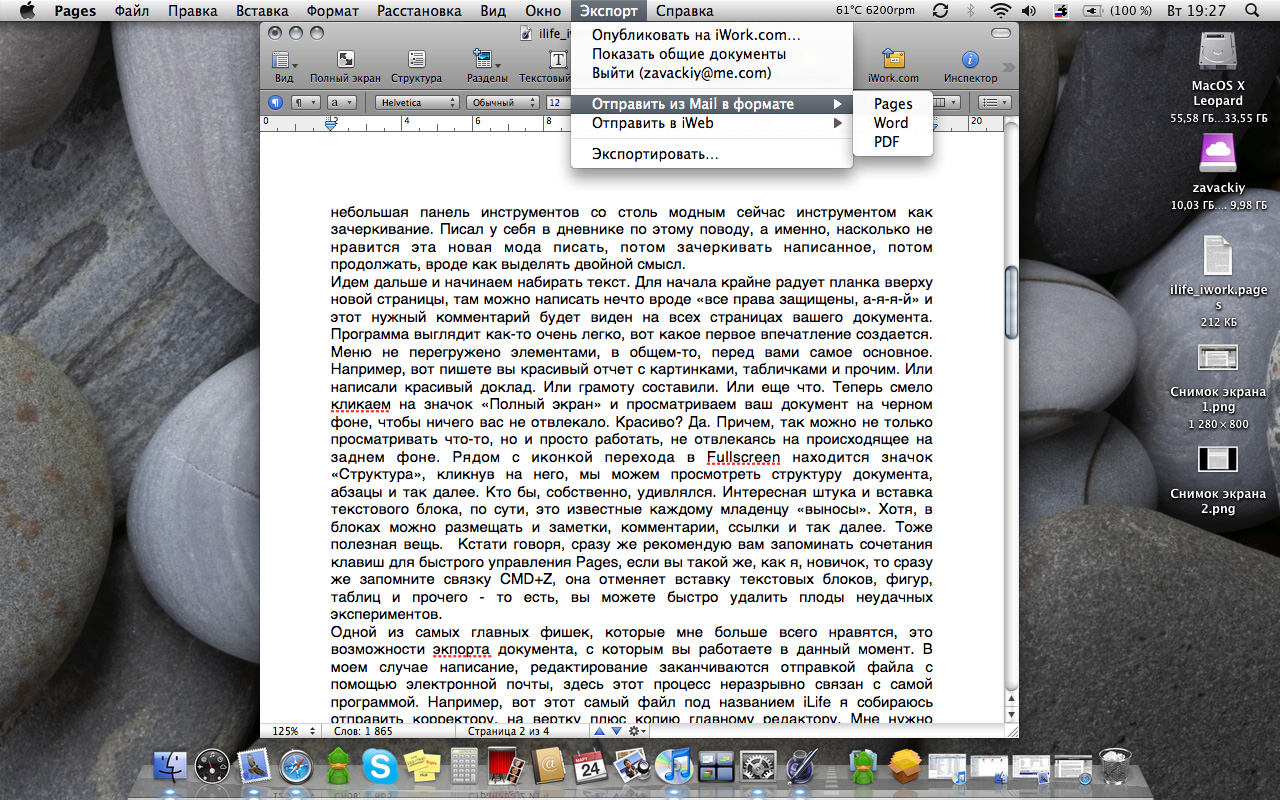The height and width of the screenshot is (800, 1280).
Task: Open Finder from the Dock
Action: (170, 767)
